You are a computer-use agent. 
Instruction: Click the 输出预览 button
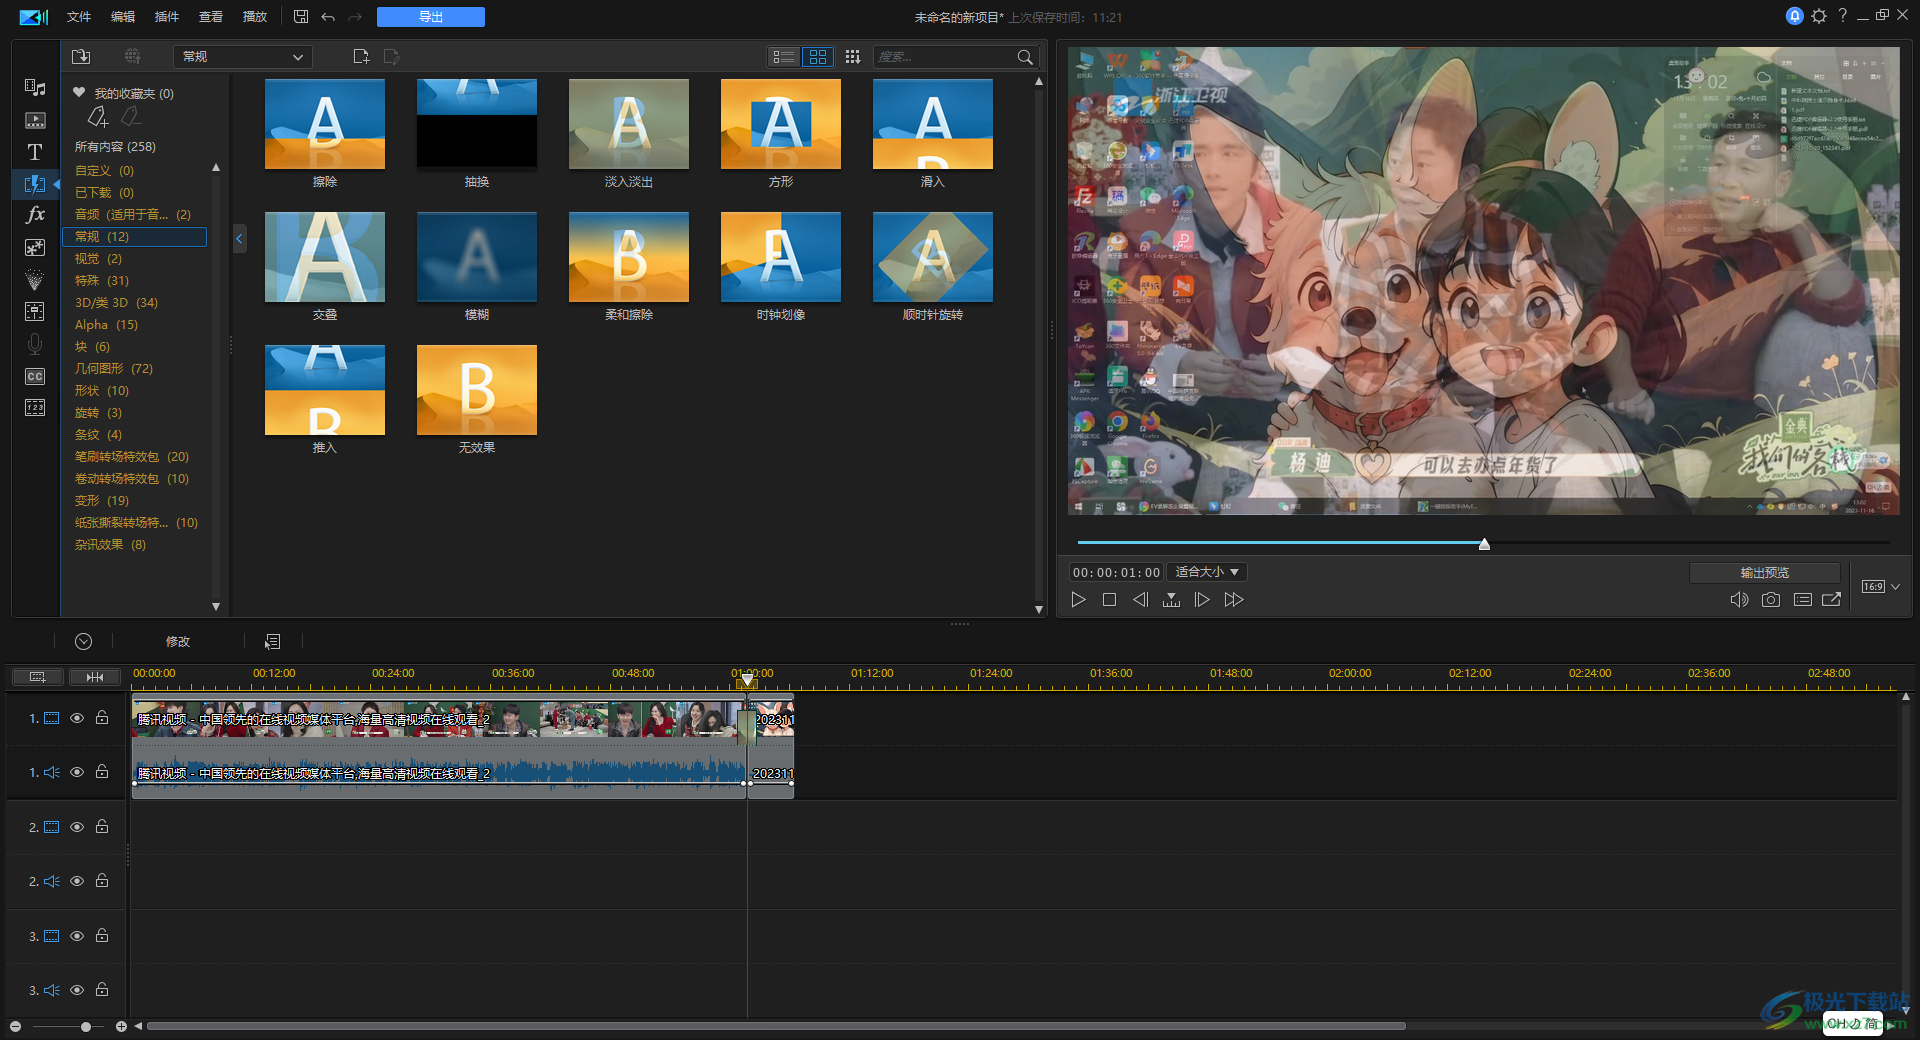[1765, 573]
